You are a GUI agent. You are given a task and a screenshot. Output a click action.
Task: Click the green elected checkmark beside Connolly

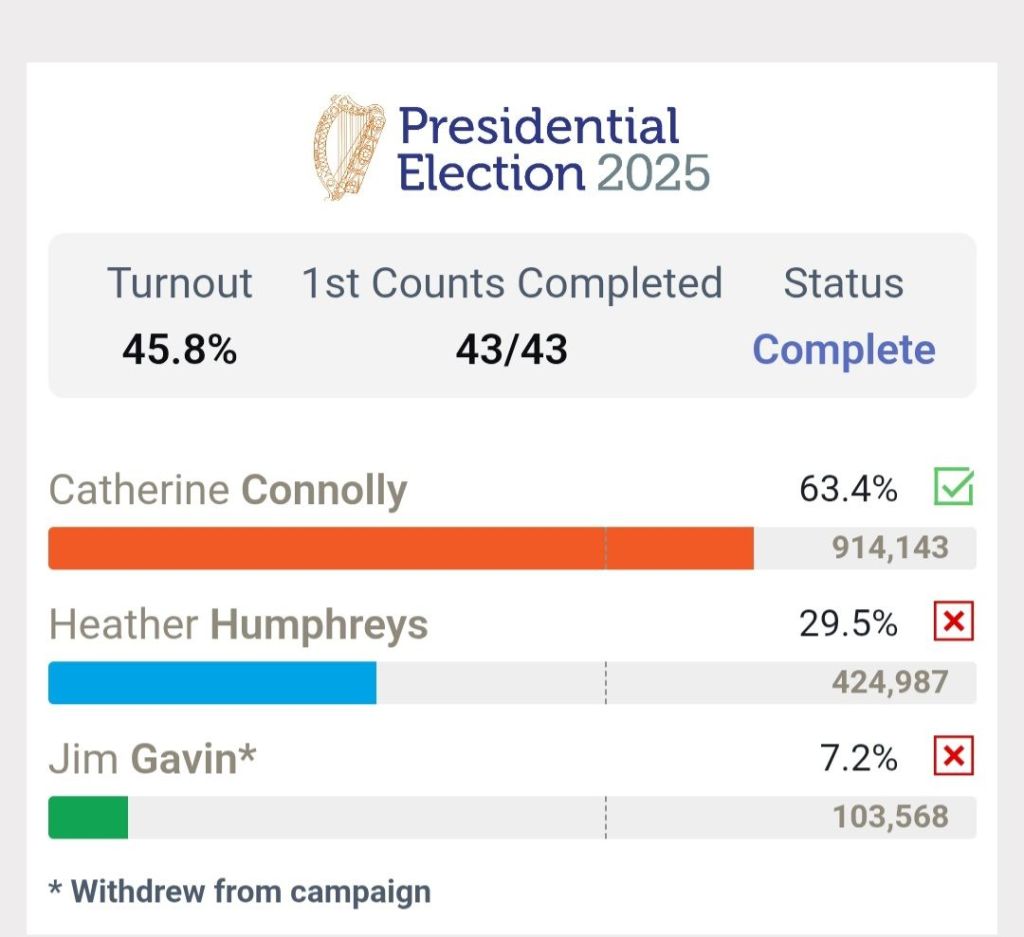[953, 488]
